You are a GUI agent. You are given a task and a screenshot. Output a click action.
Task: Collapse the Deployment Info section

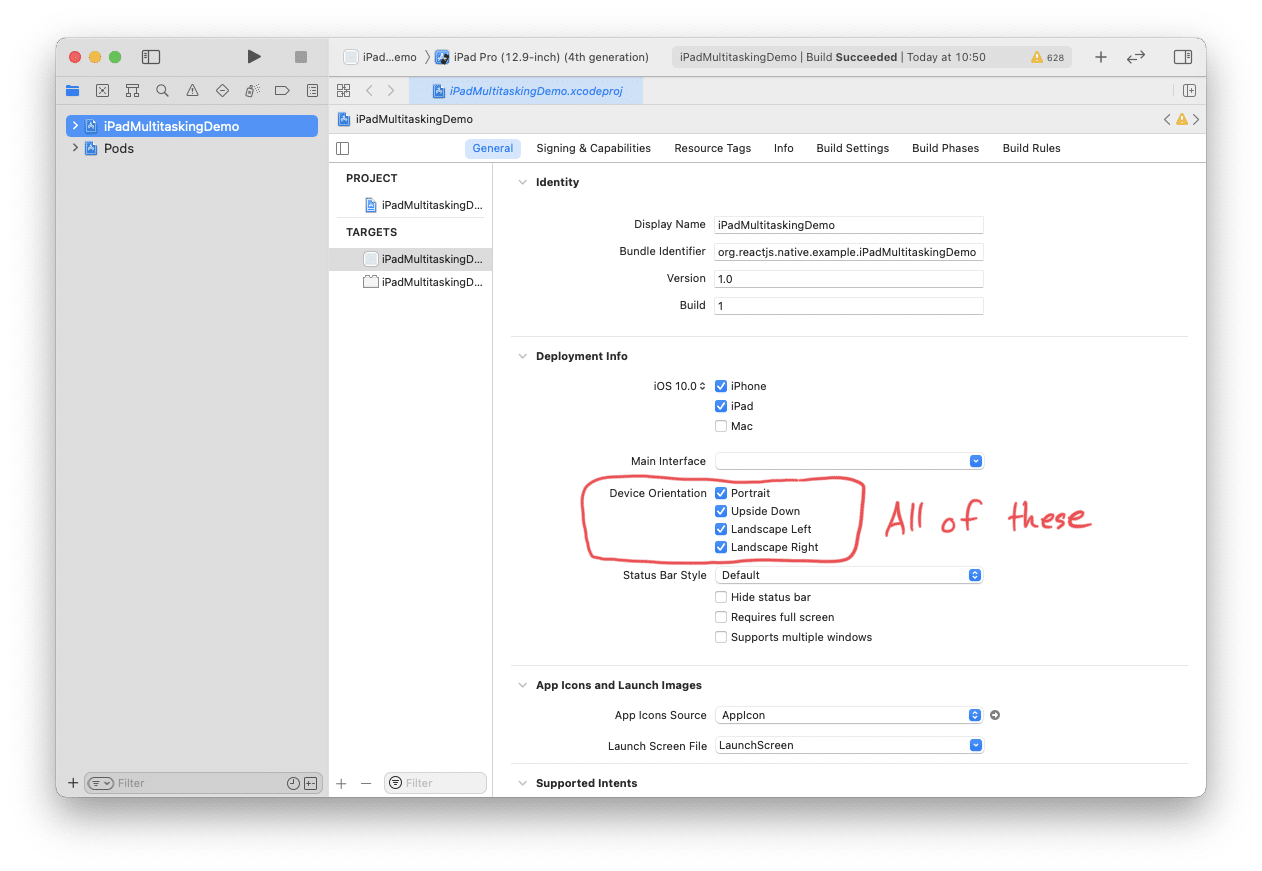coord(522,356)
